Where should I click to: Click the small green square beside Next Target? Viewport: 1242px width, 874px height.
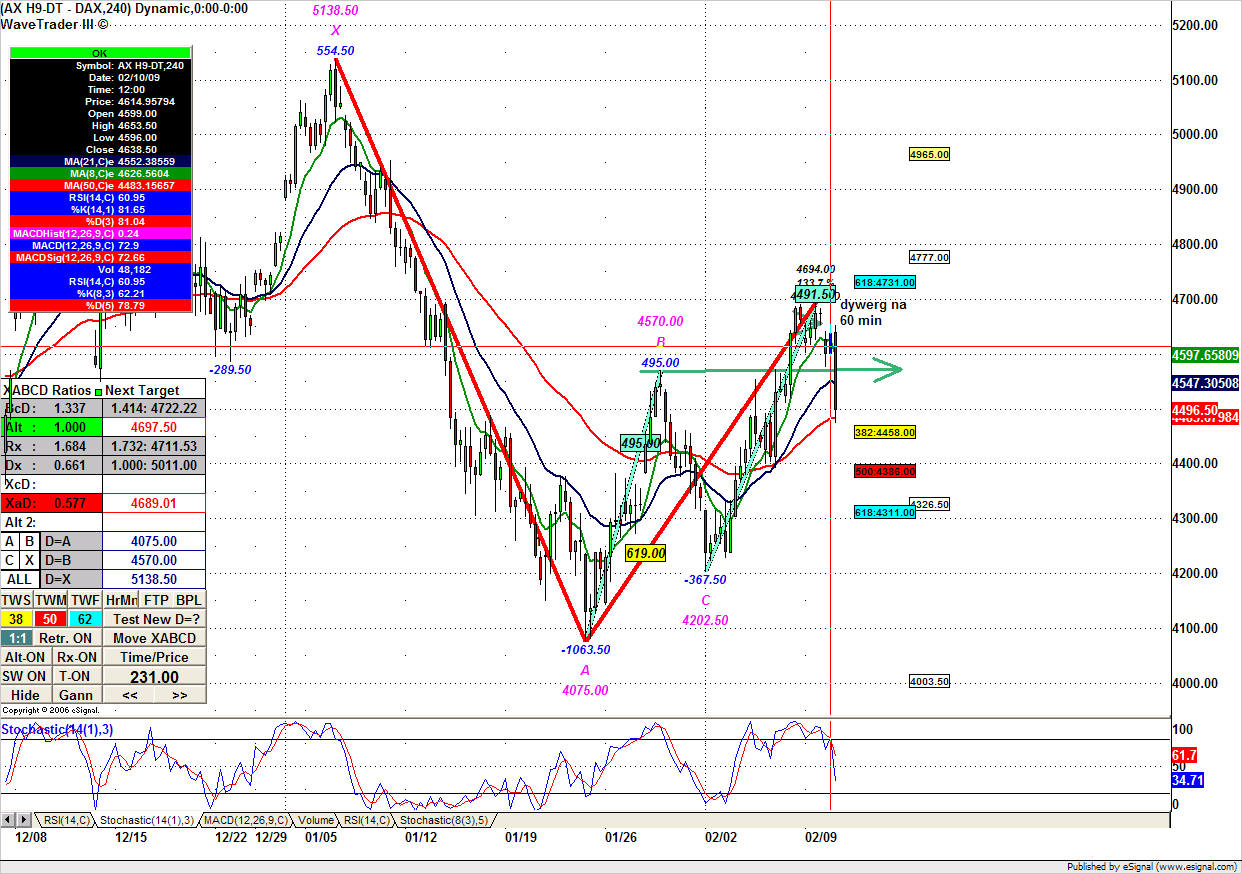[x=98, y=391]
